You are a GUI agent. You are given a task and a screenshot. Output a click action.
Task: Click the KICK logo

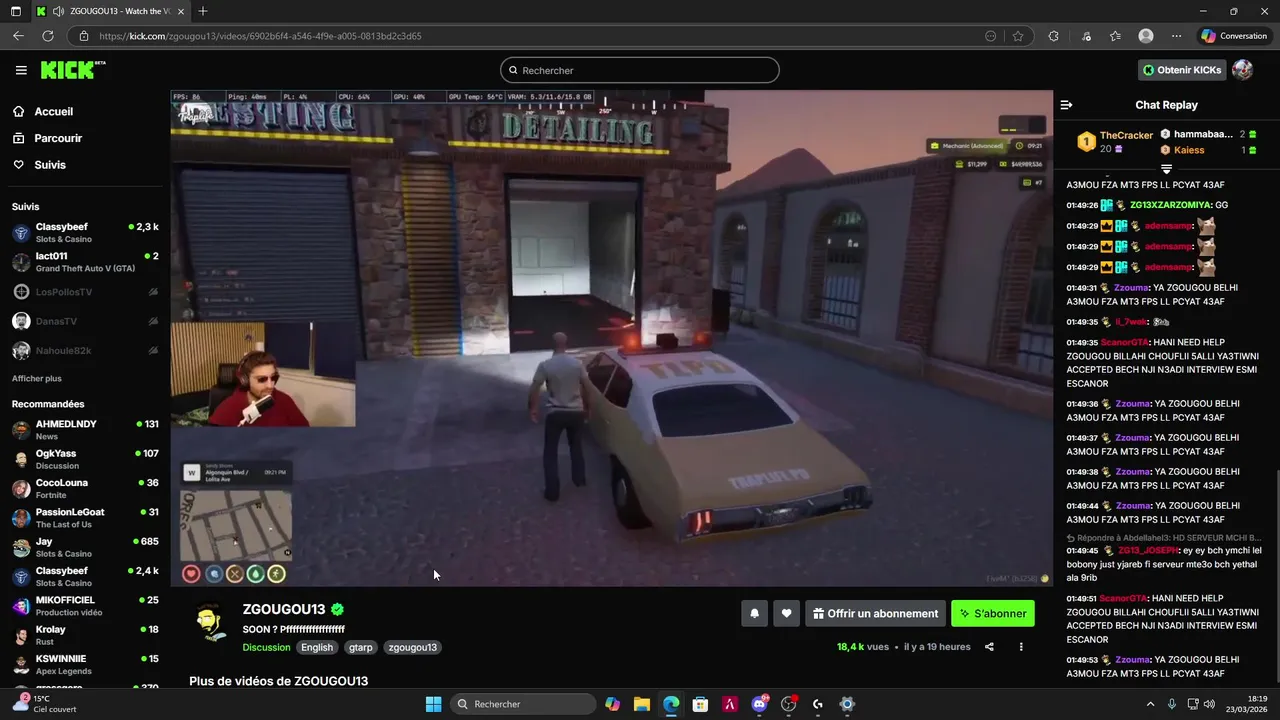point(72,70)
